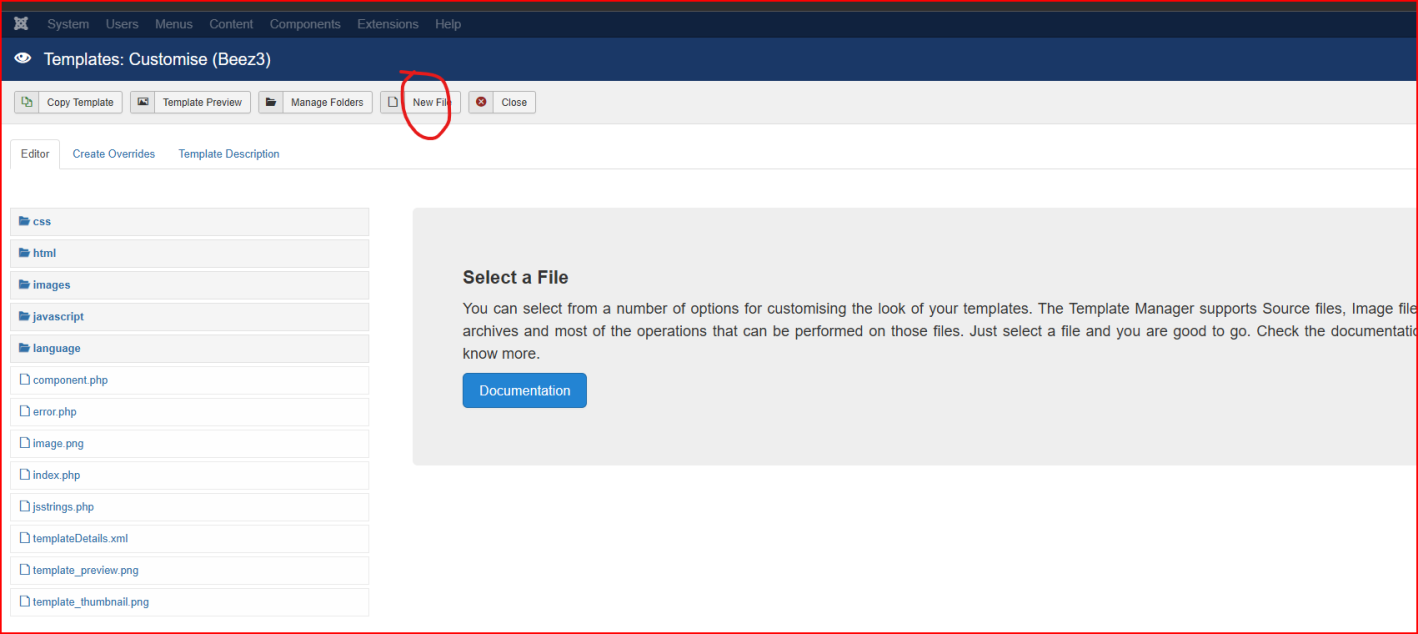Click the Template Preview image icon
The image size is (1418, 634).
coord(143,102)
